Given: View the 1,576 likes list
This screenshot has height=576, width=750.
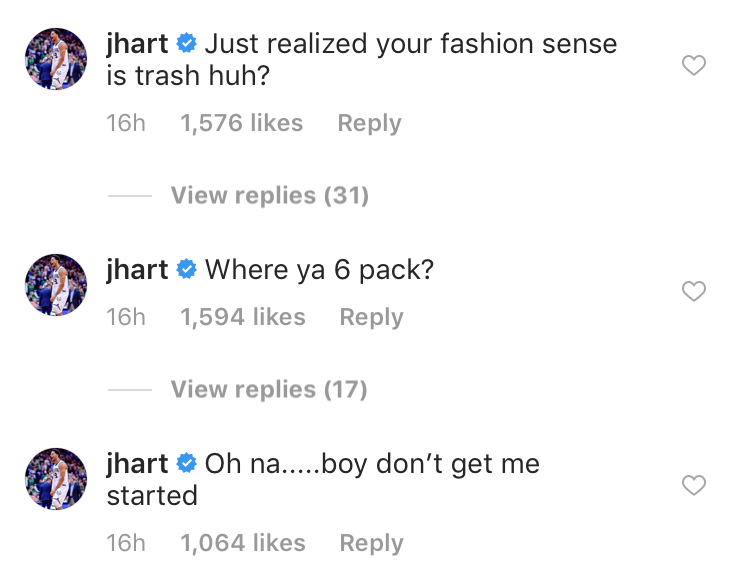Looking at the screenshot, I should pyautogui.click(x=242, y=123).
